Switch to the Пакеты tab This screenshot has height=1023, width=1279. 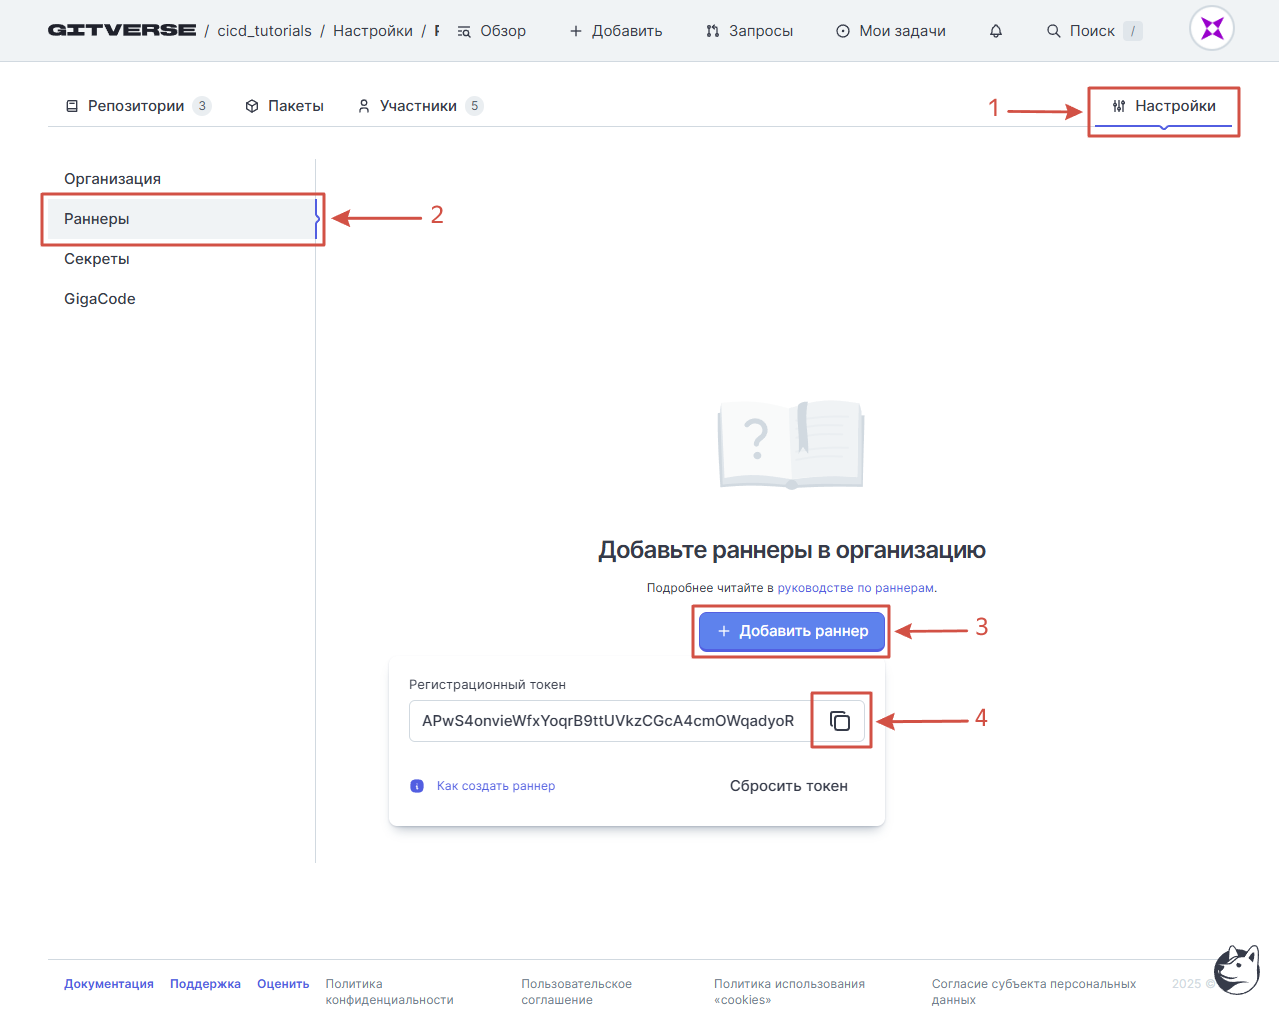tap(285, 106)
